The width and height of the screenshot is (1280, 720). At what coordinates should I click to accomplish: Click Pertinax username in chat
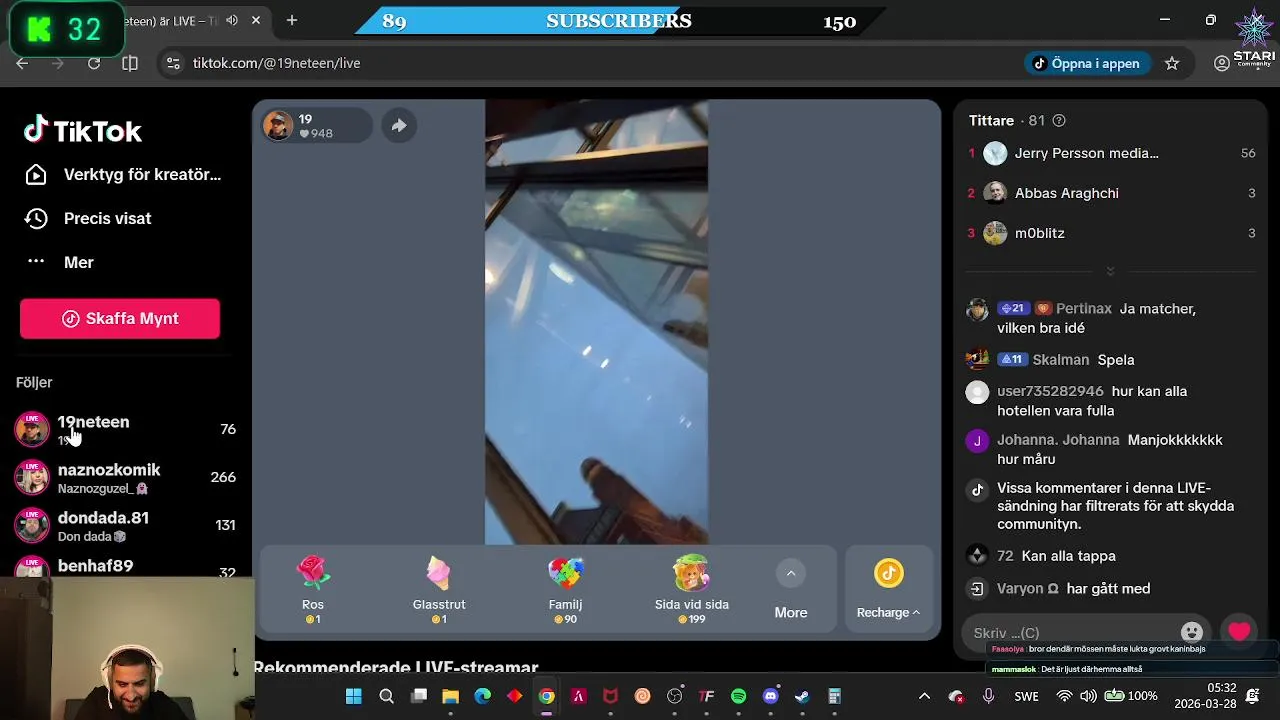tap(1084, 308)
